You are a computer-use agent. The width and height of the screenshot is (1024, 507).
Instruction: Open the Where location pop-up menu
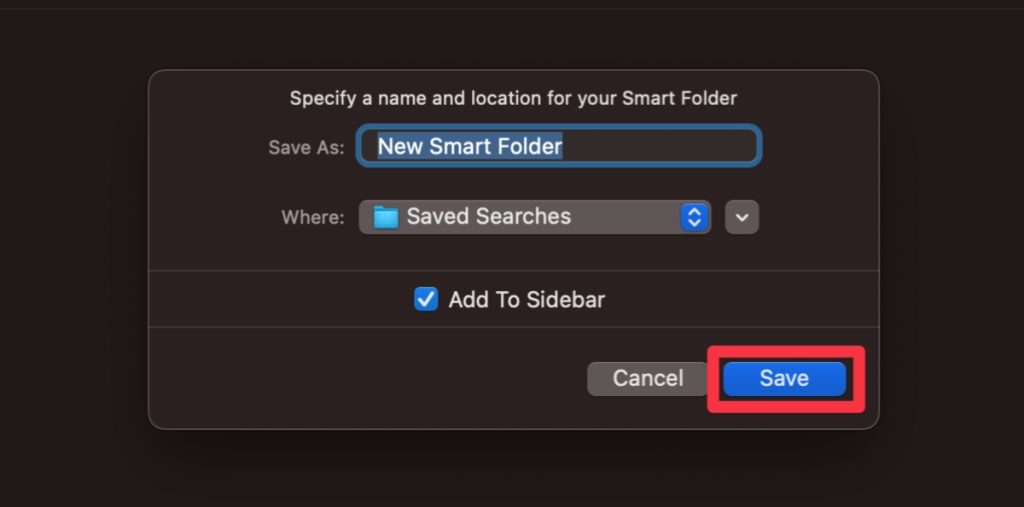[534, 217]
